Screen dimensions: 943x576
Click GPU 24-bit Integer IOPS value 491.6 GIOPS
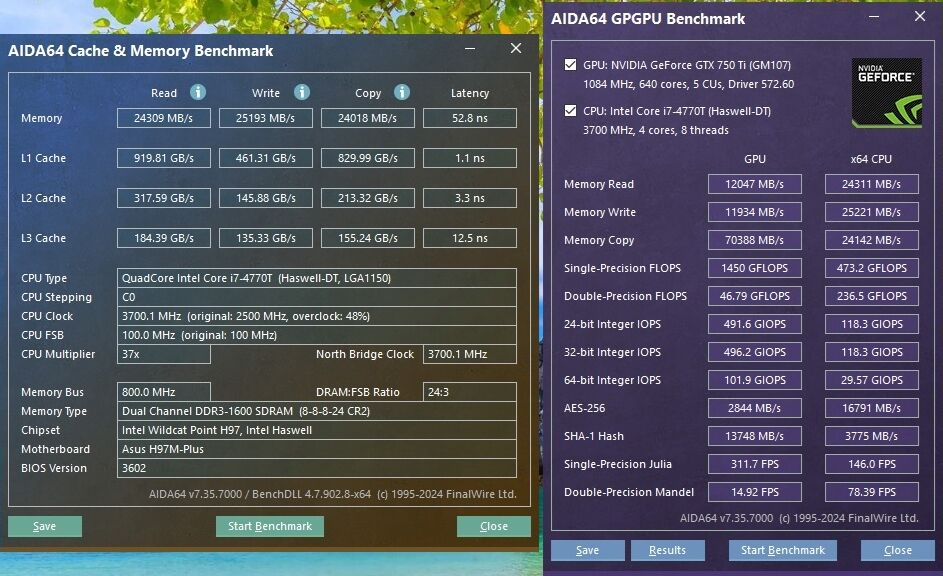tap(755, 324)
